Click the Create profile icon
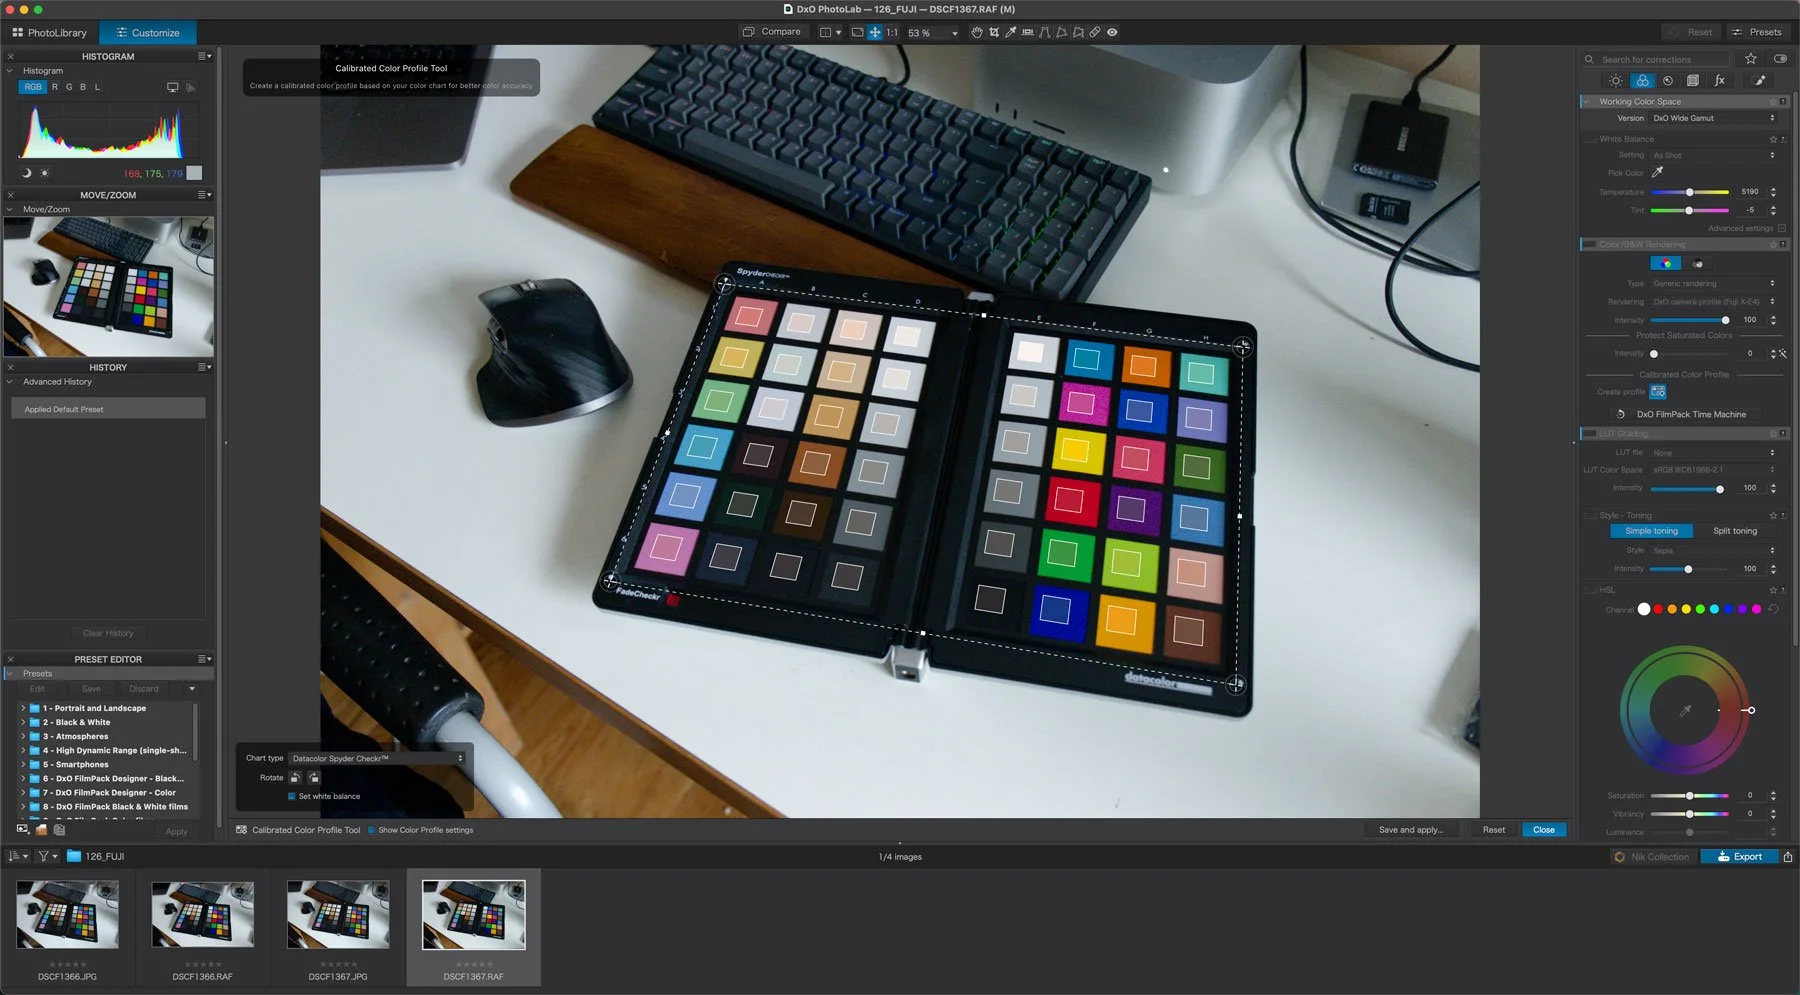 tap(1658, 391)
